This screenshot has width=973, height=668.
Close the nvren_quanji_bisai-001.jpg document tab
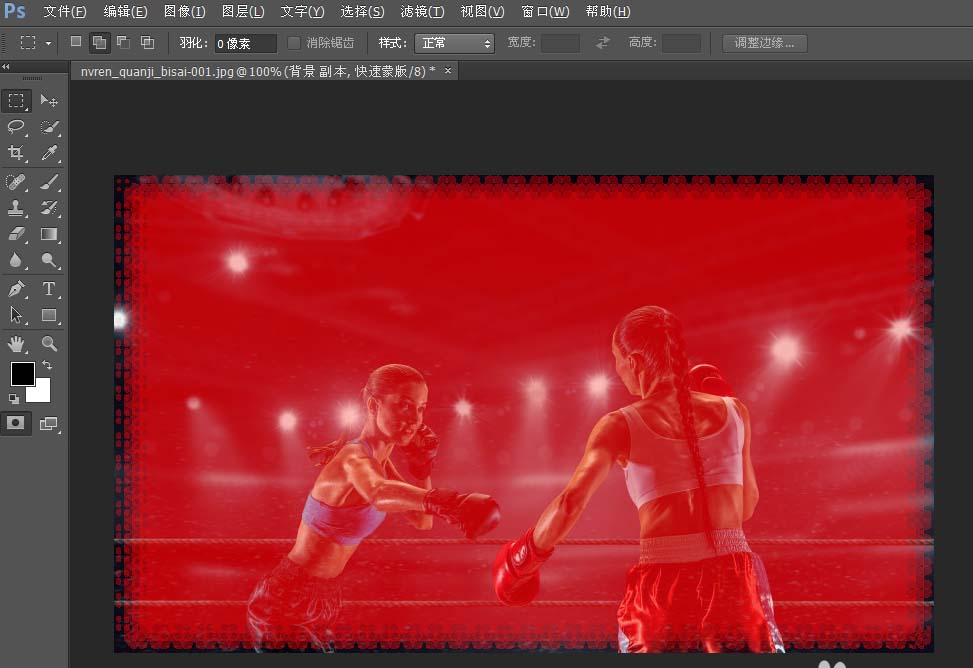447,70
